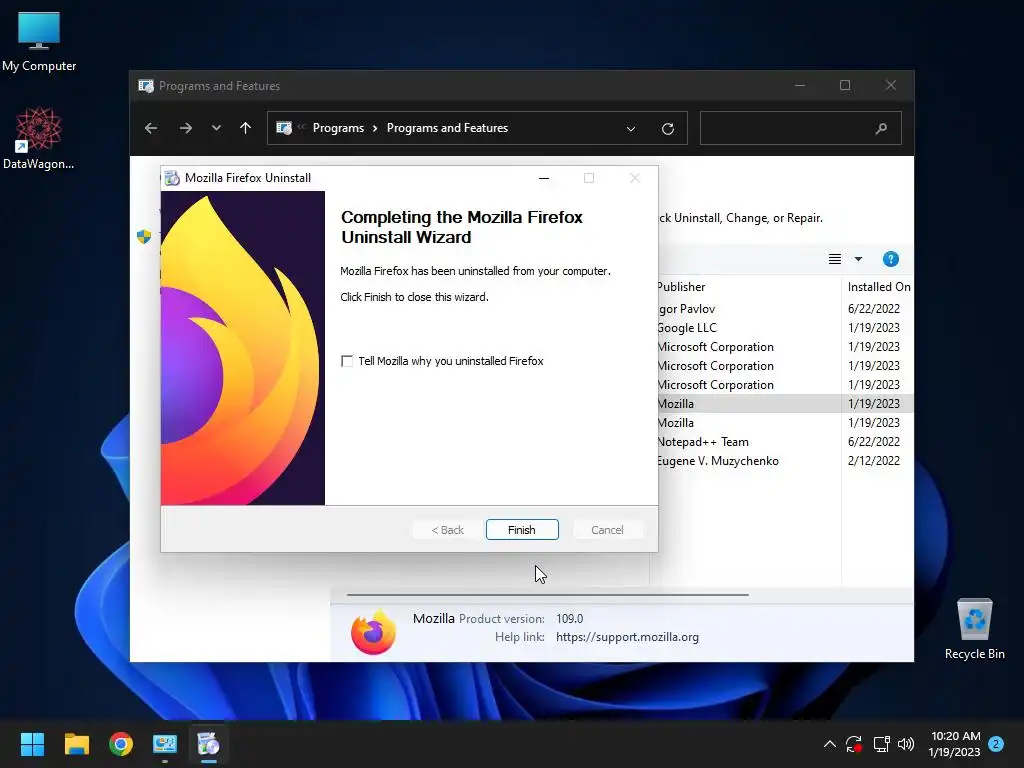Refresh the Programs and Features list
The image size is (1024, 768).
667,129
